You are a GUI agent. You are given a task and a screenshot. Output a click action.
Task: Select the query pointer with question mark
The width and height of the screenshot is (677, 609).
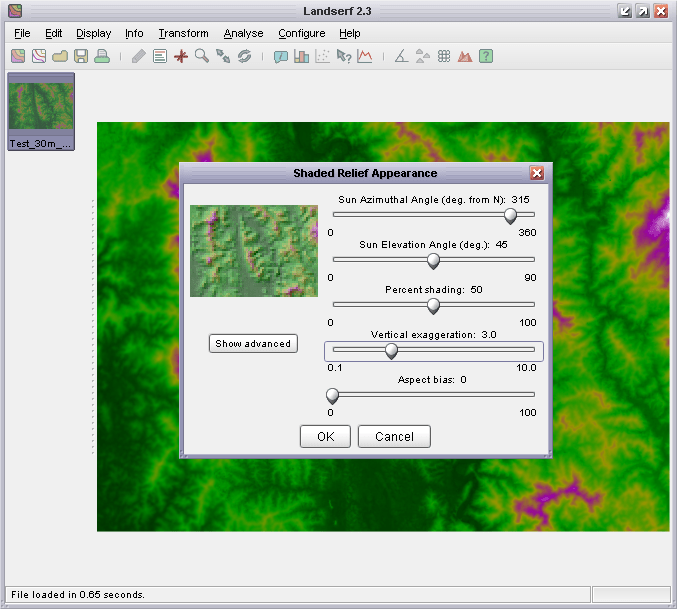coord(344,56)
